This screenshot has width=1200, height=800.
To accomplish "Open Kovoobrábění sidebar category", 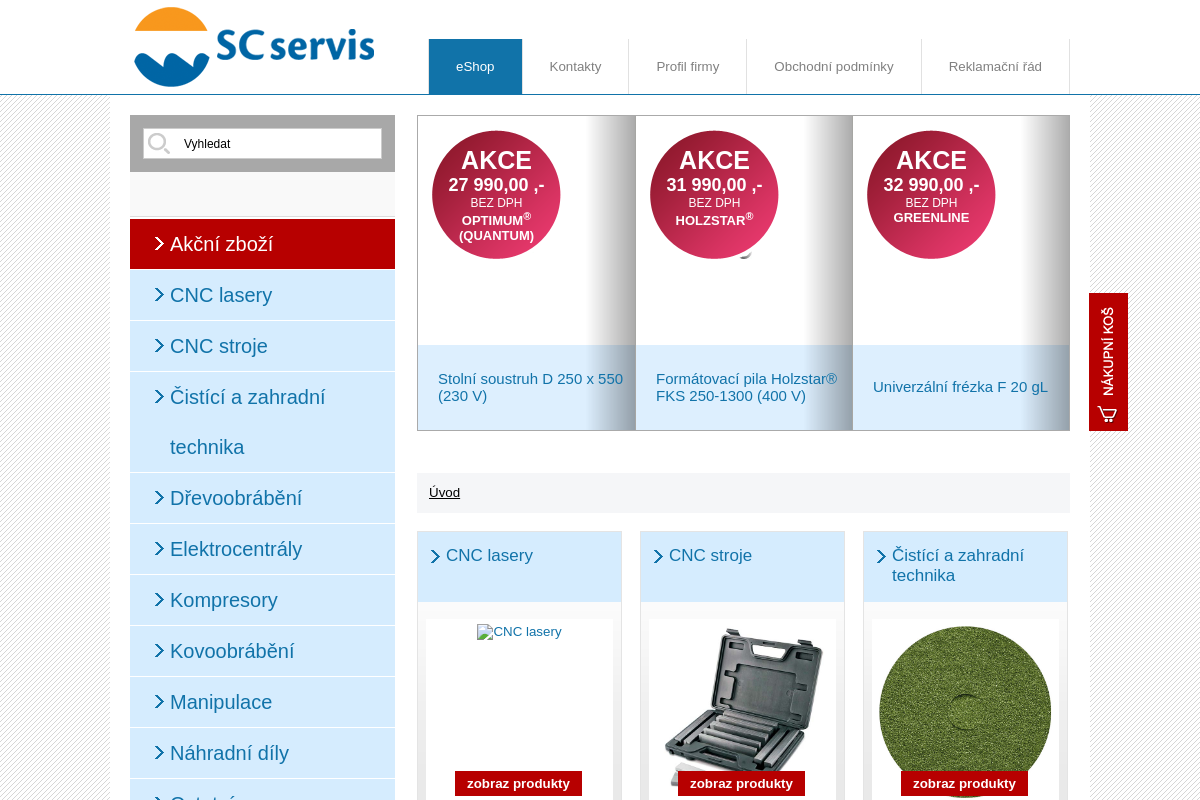I will 262,651.
